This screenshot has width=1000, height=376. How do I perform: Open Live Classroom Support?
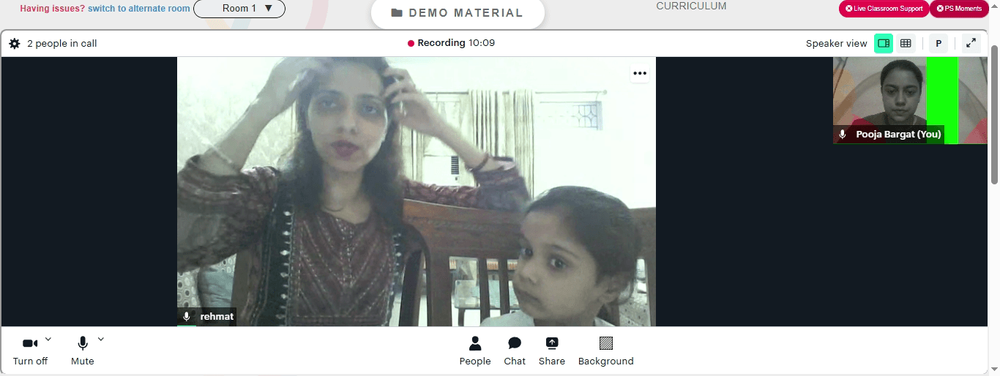(884, 8)
